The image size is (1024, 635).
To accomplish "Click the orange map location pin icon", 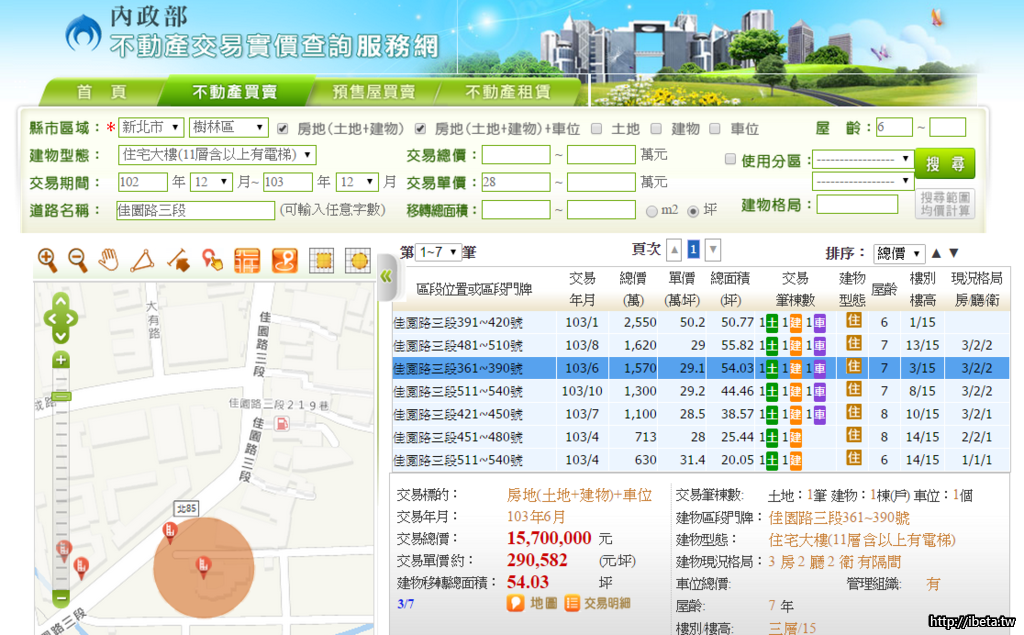I will click(285, 260).
